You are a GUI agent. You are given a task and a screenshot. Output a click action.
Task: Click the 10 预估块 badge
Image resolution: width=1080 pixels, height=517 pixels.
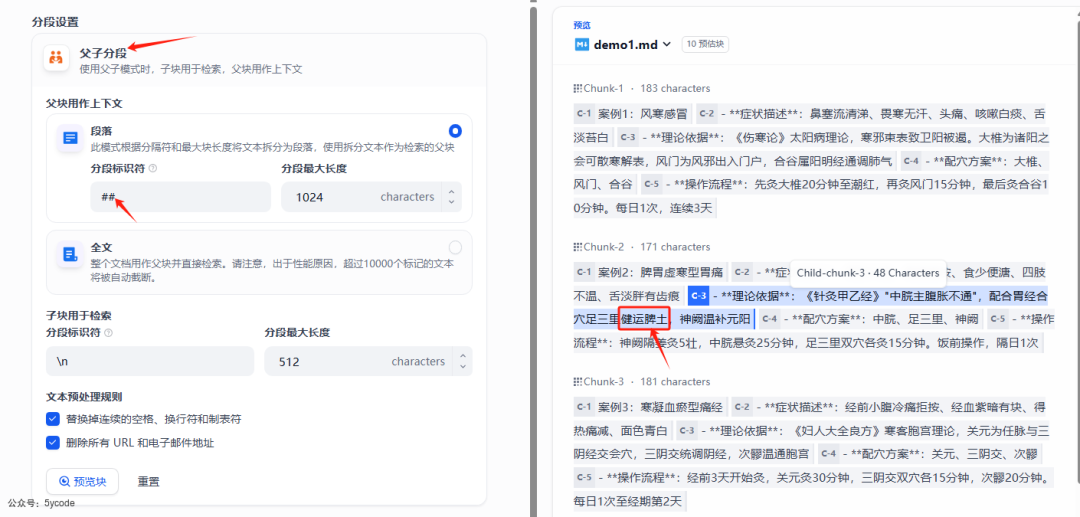click(x=705, y=44)
